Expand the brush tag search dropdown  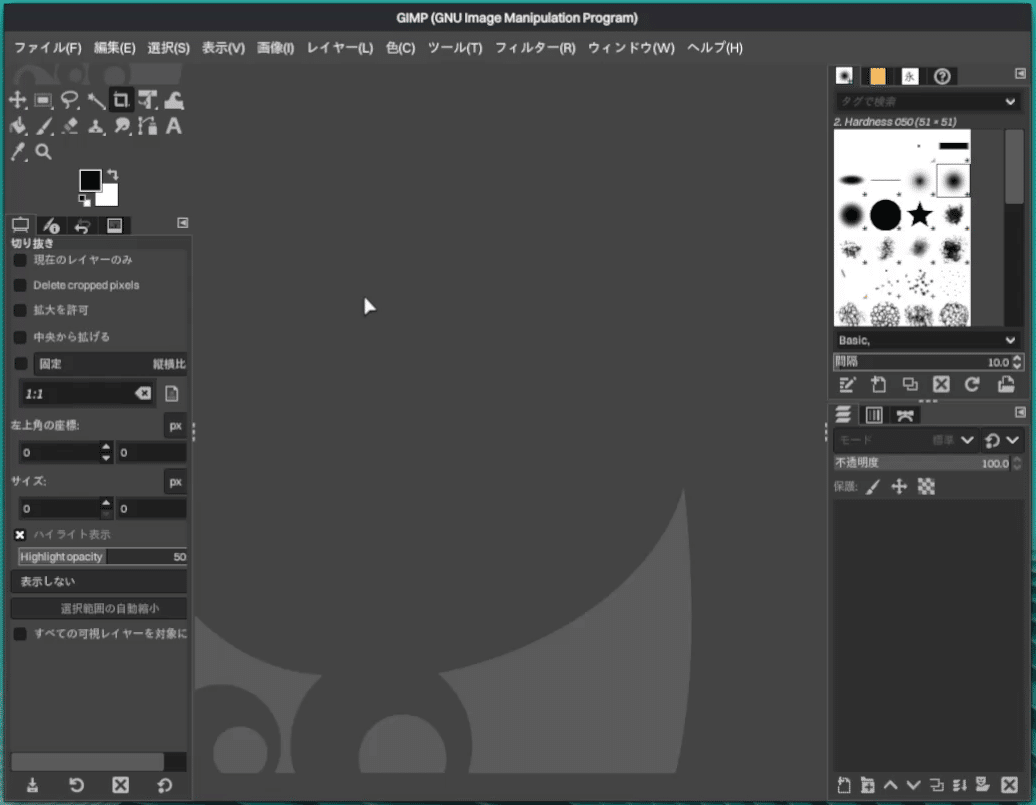pyautogui.click(x=1010, y=102)
